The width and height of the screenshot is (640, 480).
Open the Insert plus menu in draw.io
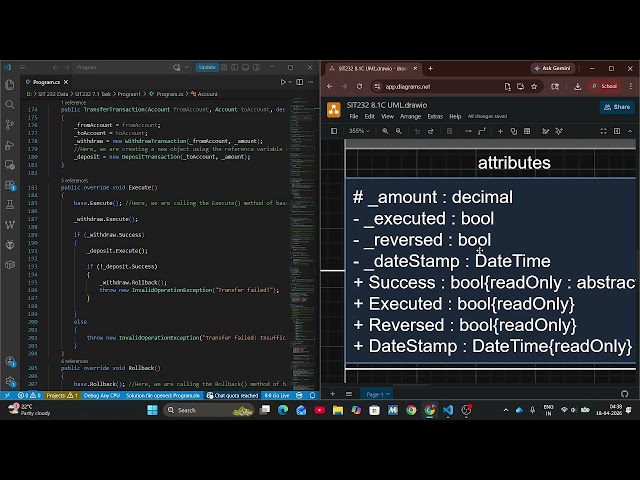click(x=500, y=131)
